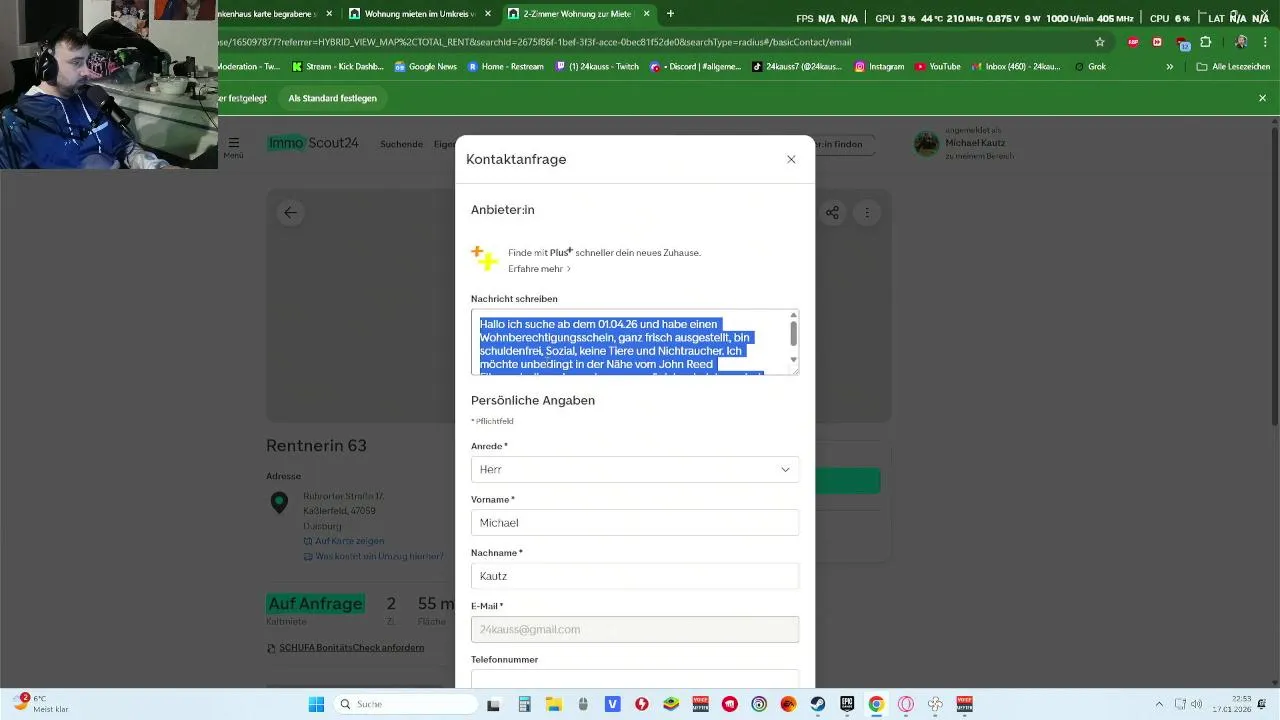Viewport: 1280px width, 720px height.
Task: Click the taskbar 'Suche' search box
Action: tap(406, 704)
